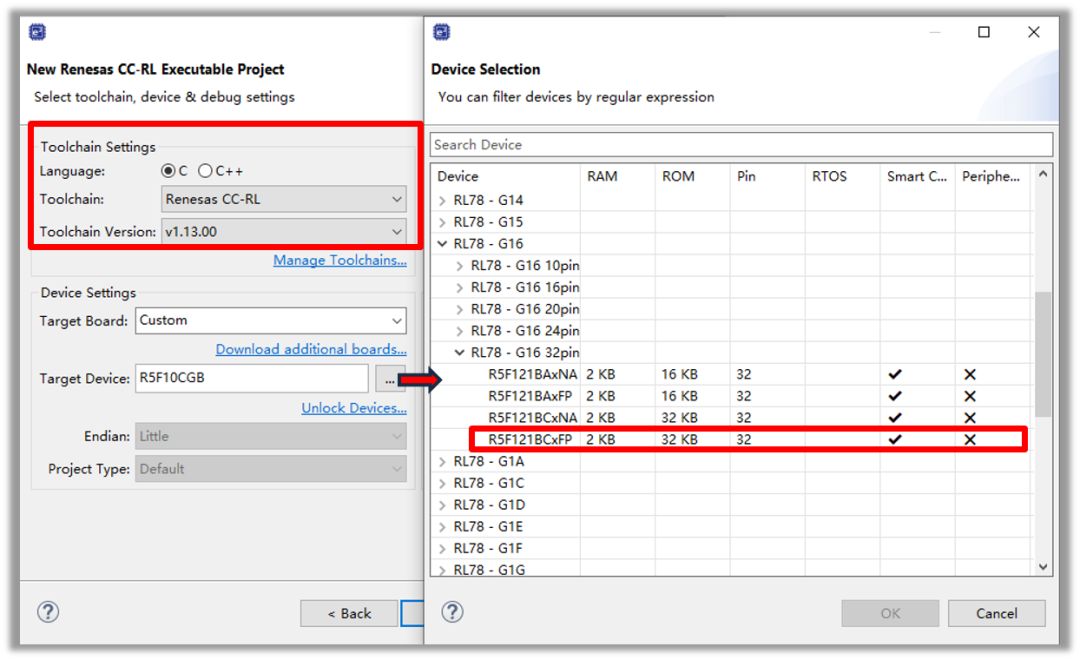The height and width of the screenshot is (660, 1080).
Task: Open the Target Board Custom dropdown
Action: (270, 320)
